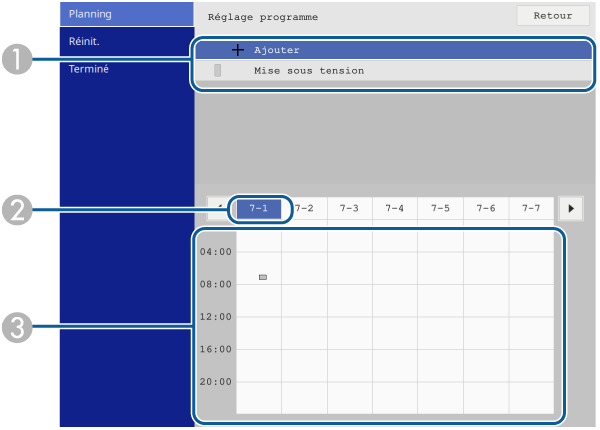Select the 7-1 date tab

(259, 208)
